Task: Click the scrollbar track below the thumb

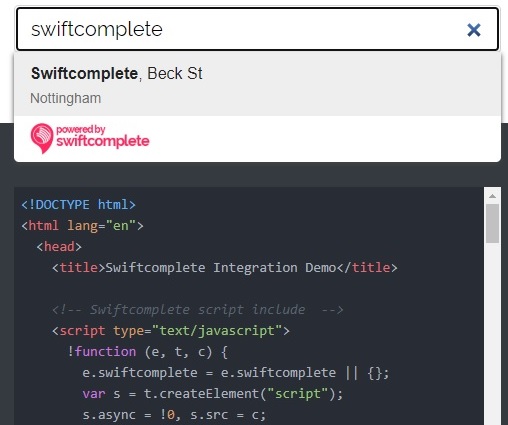Action: click(492, 333)
